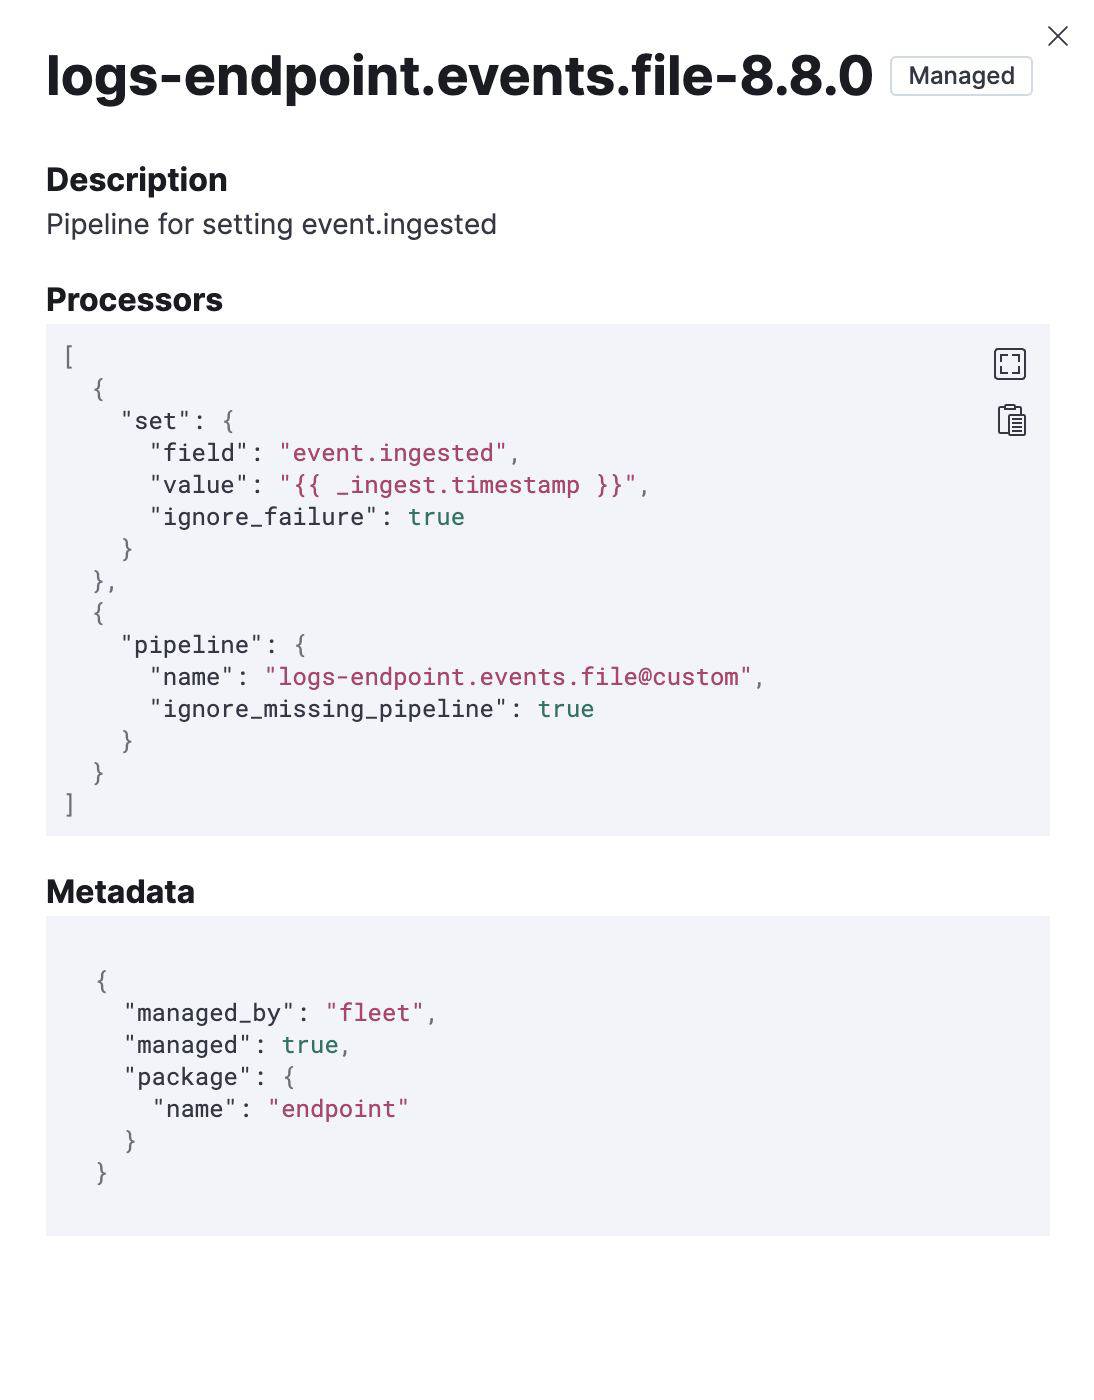Screen dimensions: 1094x1400
Task: Click the Managed badge next to the title
Action: tap(959, 75)
